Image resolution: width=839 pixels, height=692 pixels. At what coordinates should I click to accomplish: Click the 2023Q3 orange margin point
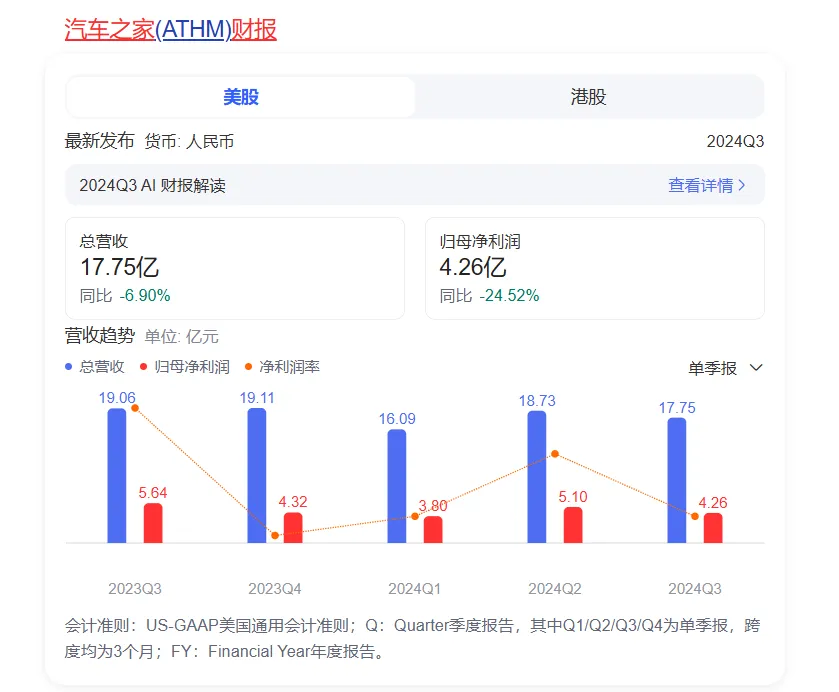tap(135, 408)
